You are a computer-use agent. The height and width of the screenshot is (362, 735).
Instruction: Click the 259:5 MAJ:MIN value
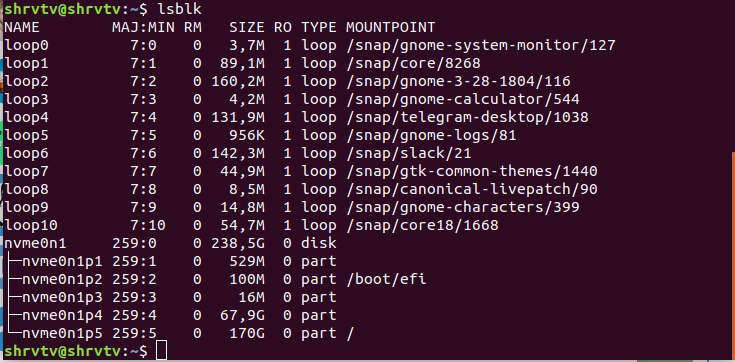click(134, 333)
